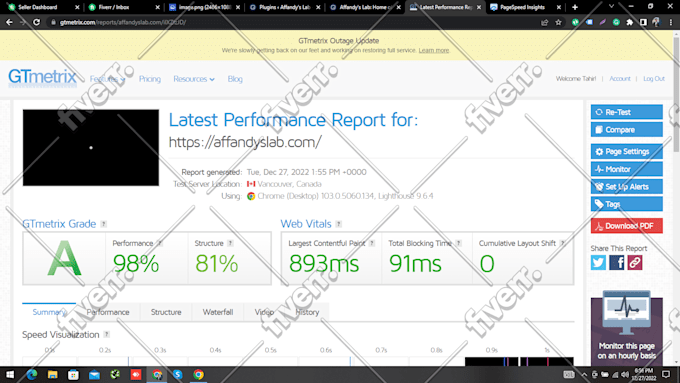This screenshot has height=383, width=680.
Task: Open the tab search chevron
Action: point(611,7)
